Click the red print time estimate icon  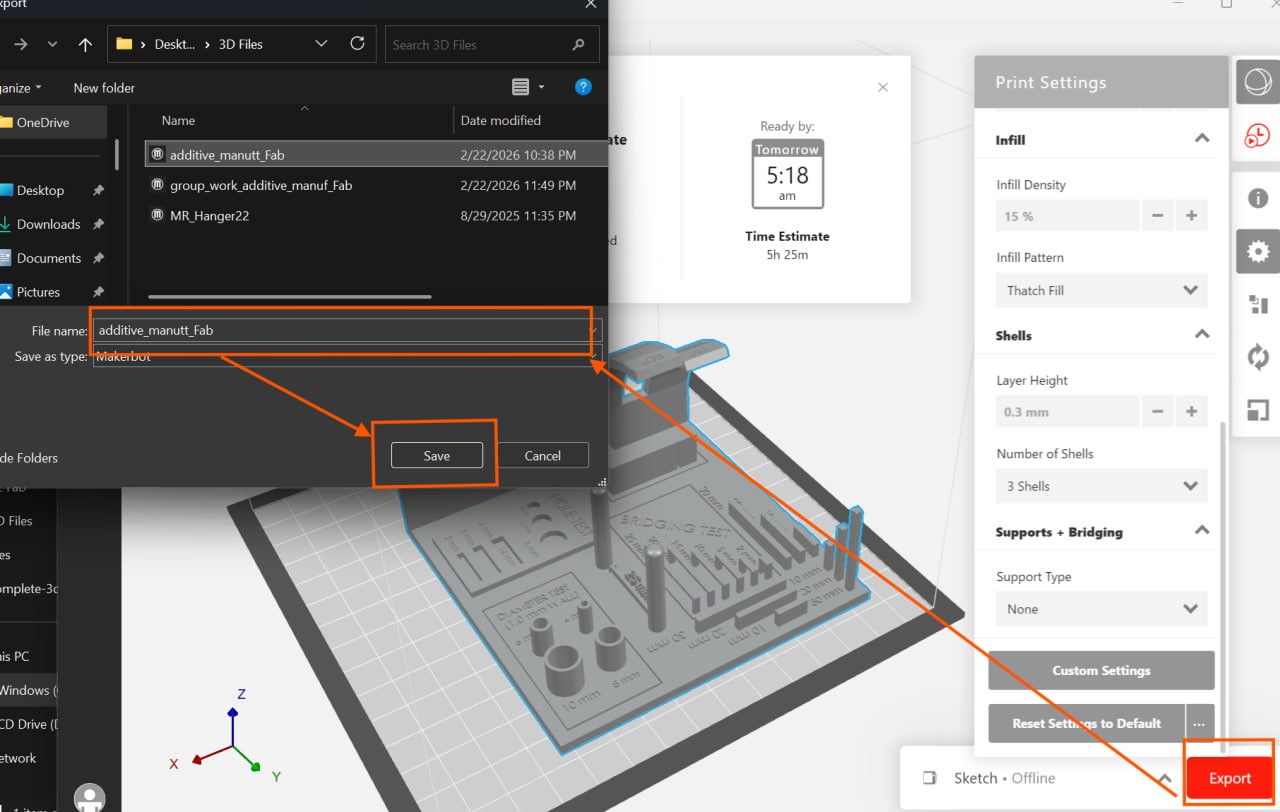pos(1257,136)
